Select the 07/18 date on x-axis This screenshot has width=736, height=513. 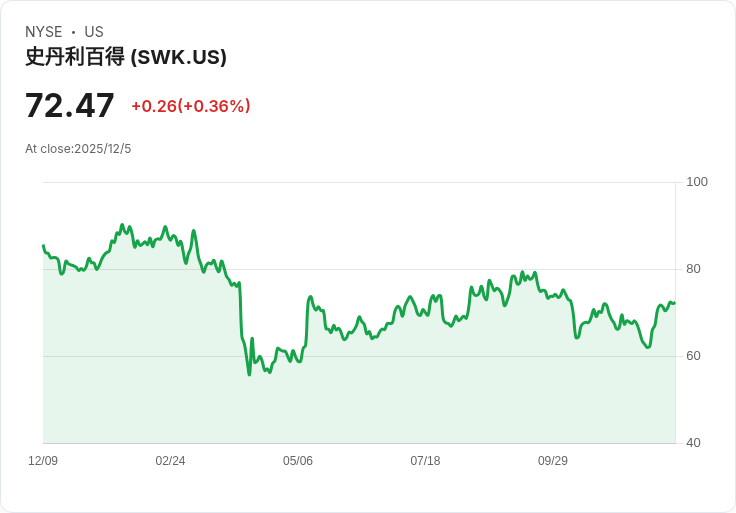425,461
